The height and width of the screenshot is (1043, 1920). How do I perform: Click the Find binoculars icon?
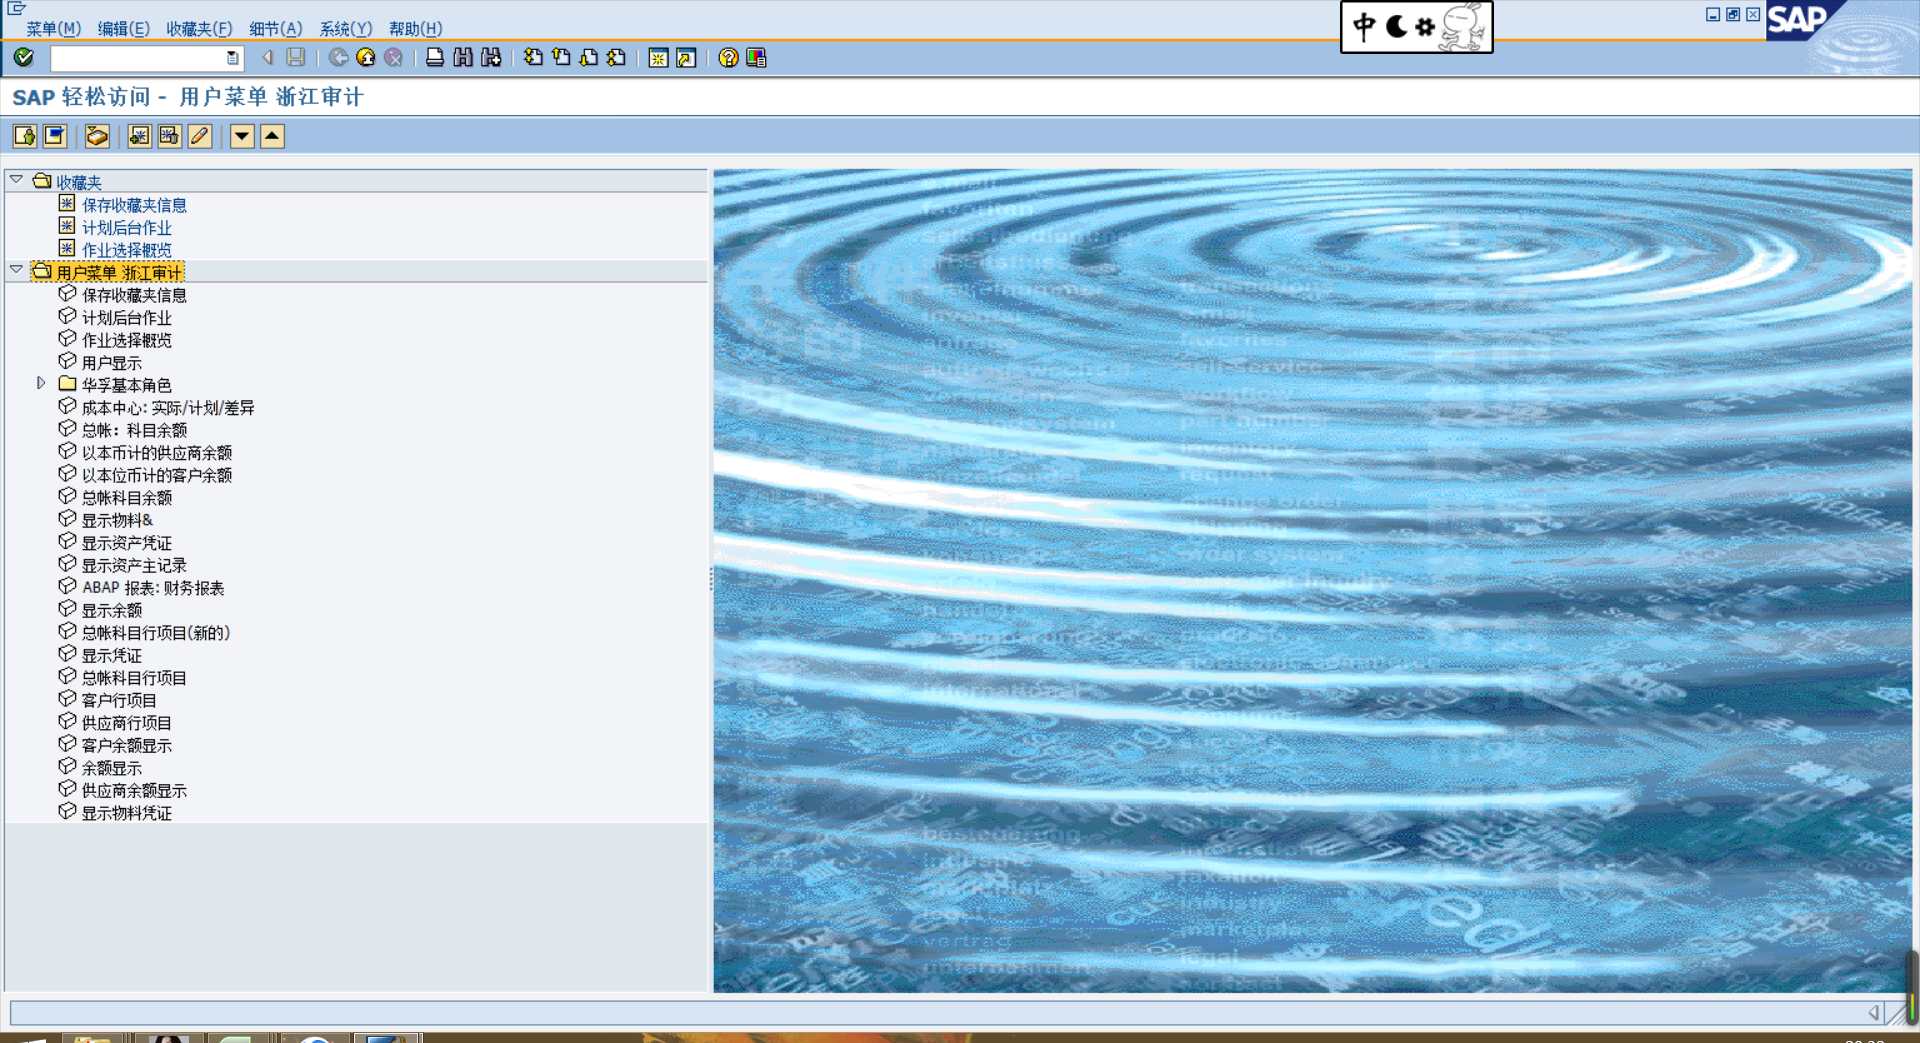click(463, 58)
